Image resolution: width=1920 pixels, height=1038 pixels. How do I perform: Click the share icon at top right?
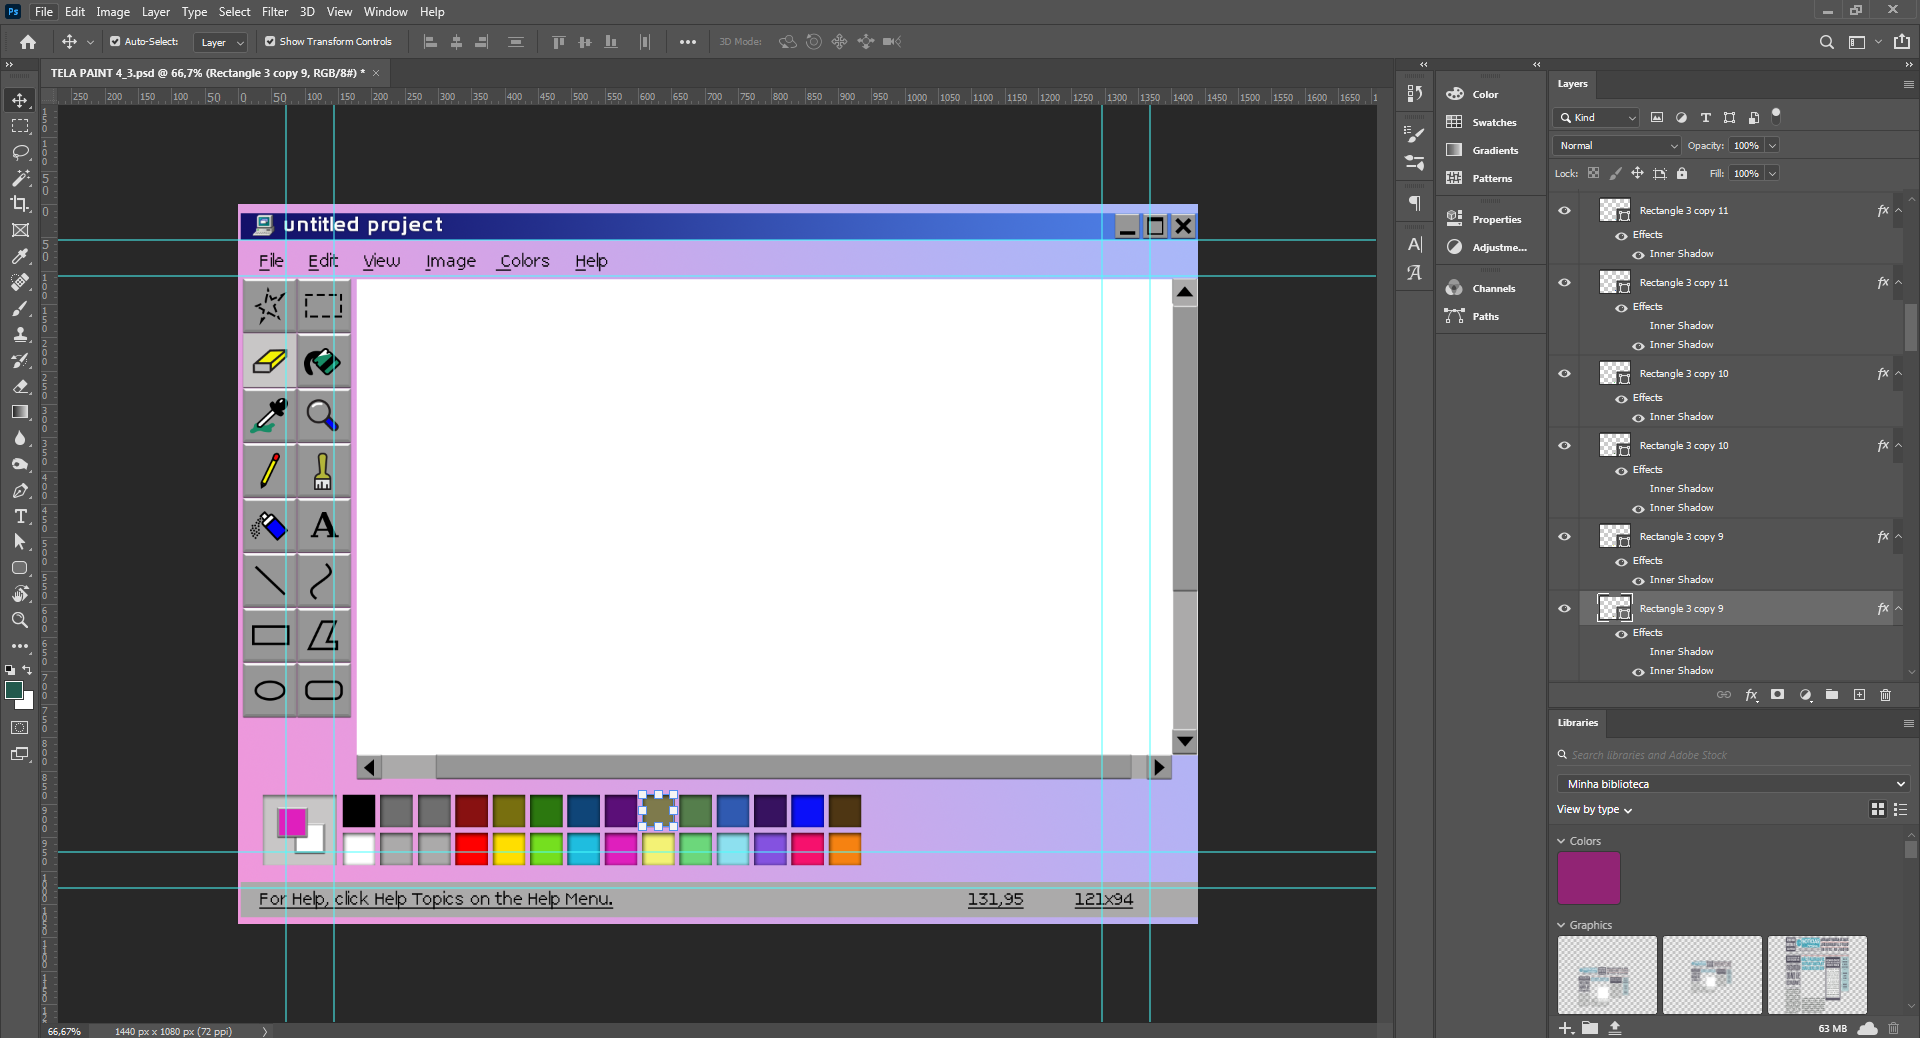[x=1902, y=42]
